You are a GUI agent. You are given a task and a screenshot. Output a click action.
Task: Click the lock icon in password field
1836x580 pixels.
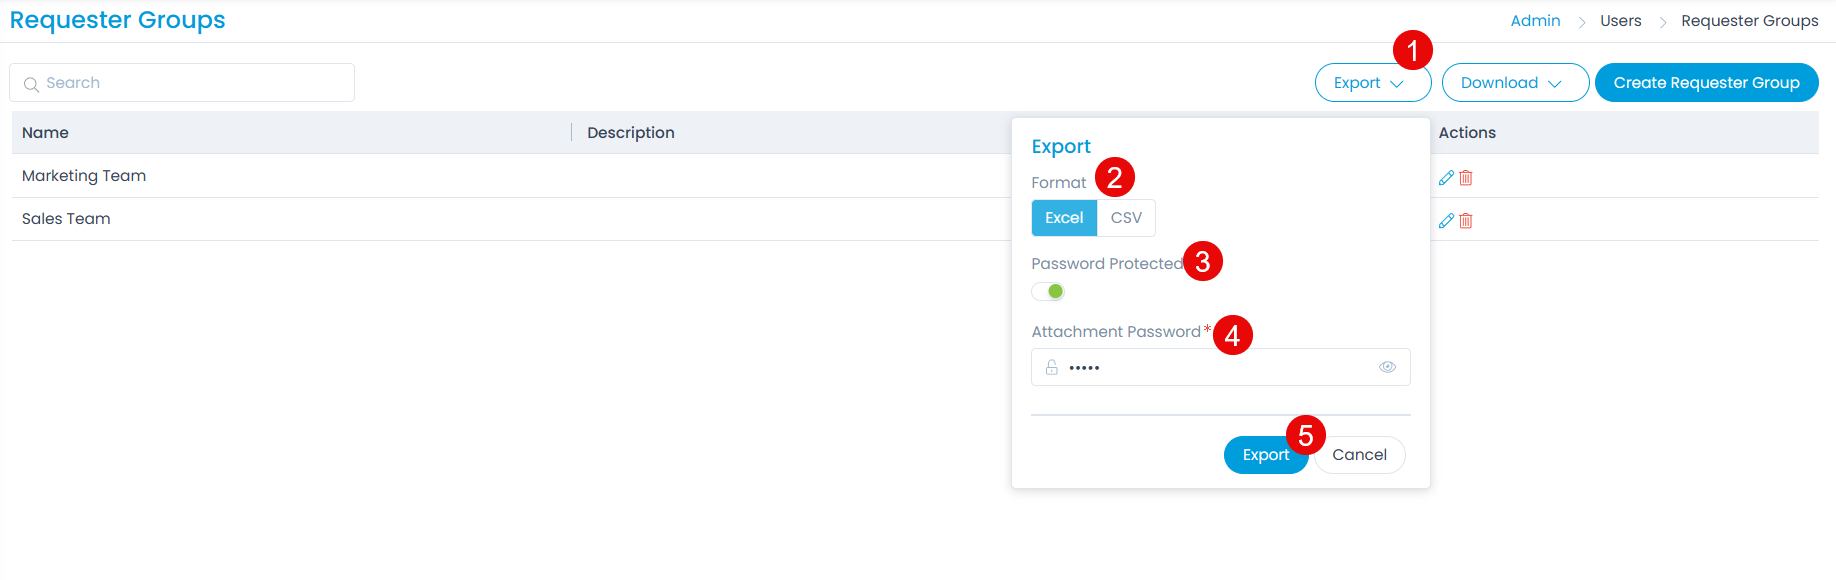pos(1052,368)
